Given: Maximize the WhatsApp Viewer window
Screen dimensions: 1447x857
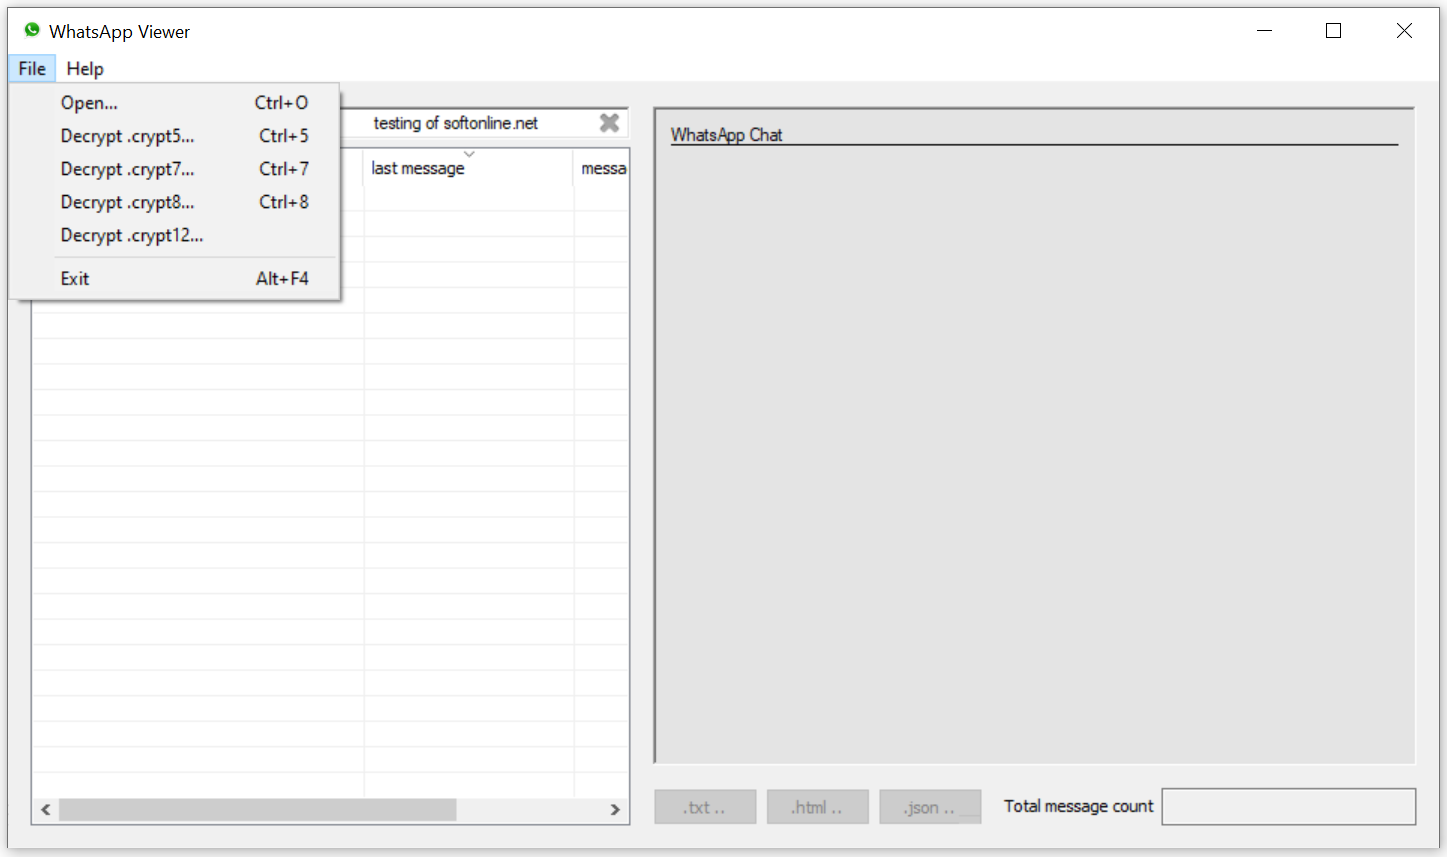Looking at the screenshot, I should click(x=1333, y=31).
